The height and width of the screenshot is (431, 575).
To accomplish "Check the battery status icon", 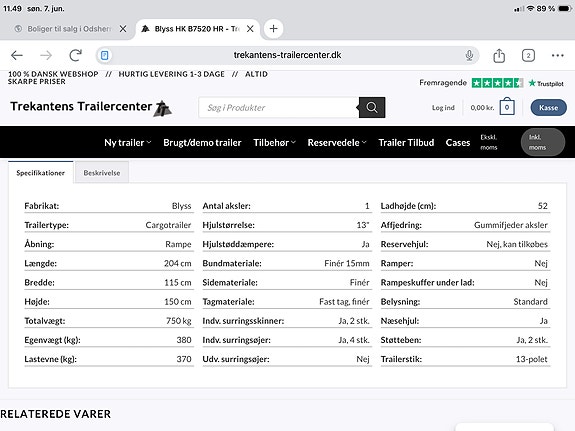I will (x=565, y=8).
